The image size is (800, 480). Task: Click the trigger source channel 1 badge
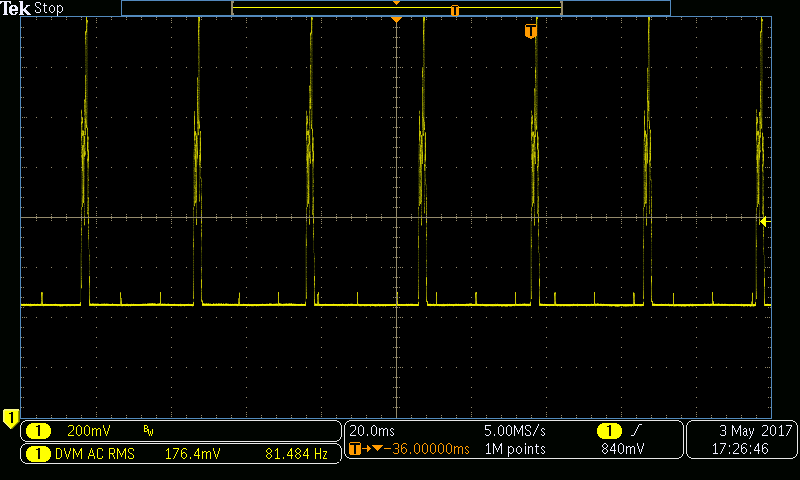(609, 431)
